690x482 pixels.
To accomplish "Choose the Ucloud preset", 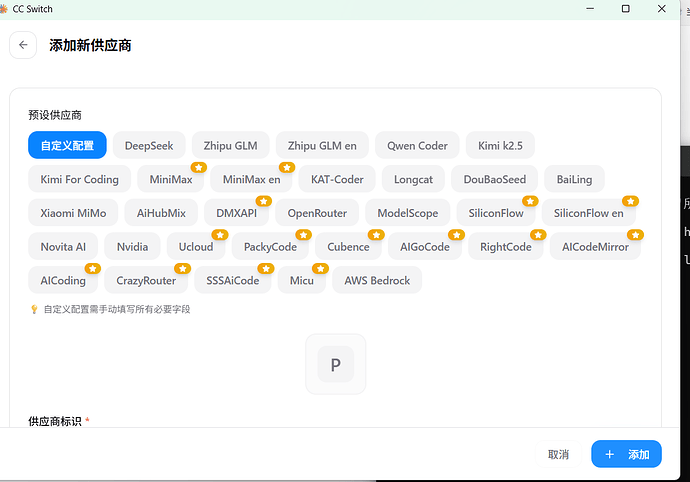I will tap(196, 247).
